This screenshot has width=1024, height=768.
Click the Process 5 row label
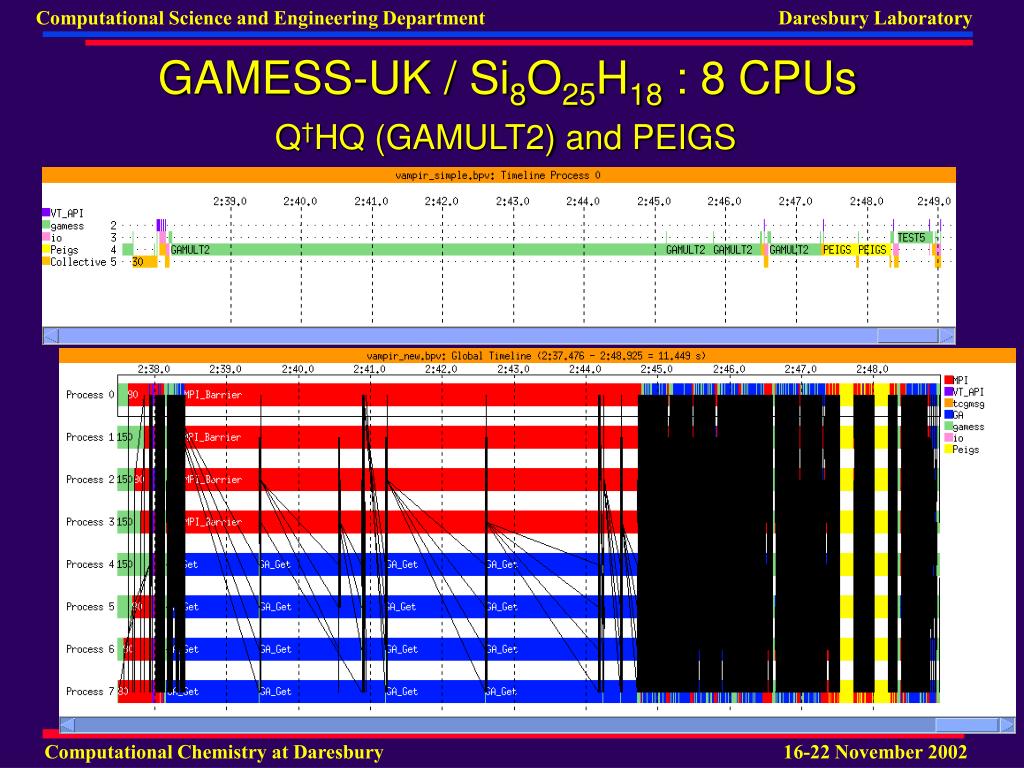(x=90, y=607)
